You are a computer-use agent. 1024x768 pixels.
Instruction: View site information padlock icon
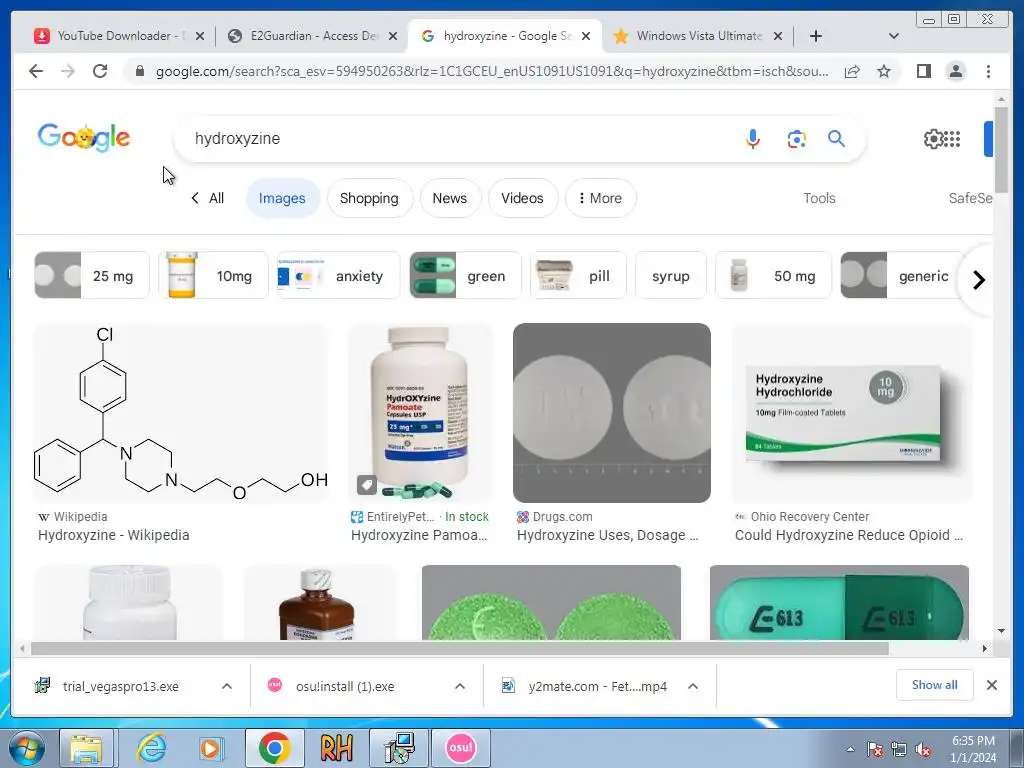click(x=139, y=71)
